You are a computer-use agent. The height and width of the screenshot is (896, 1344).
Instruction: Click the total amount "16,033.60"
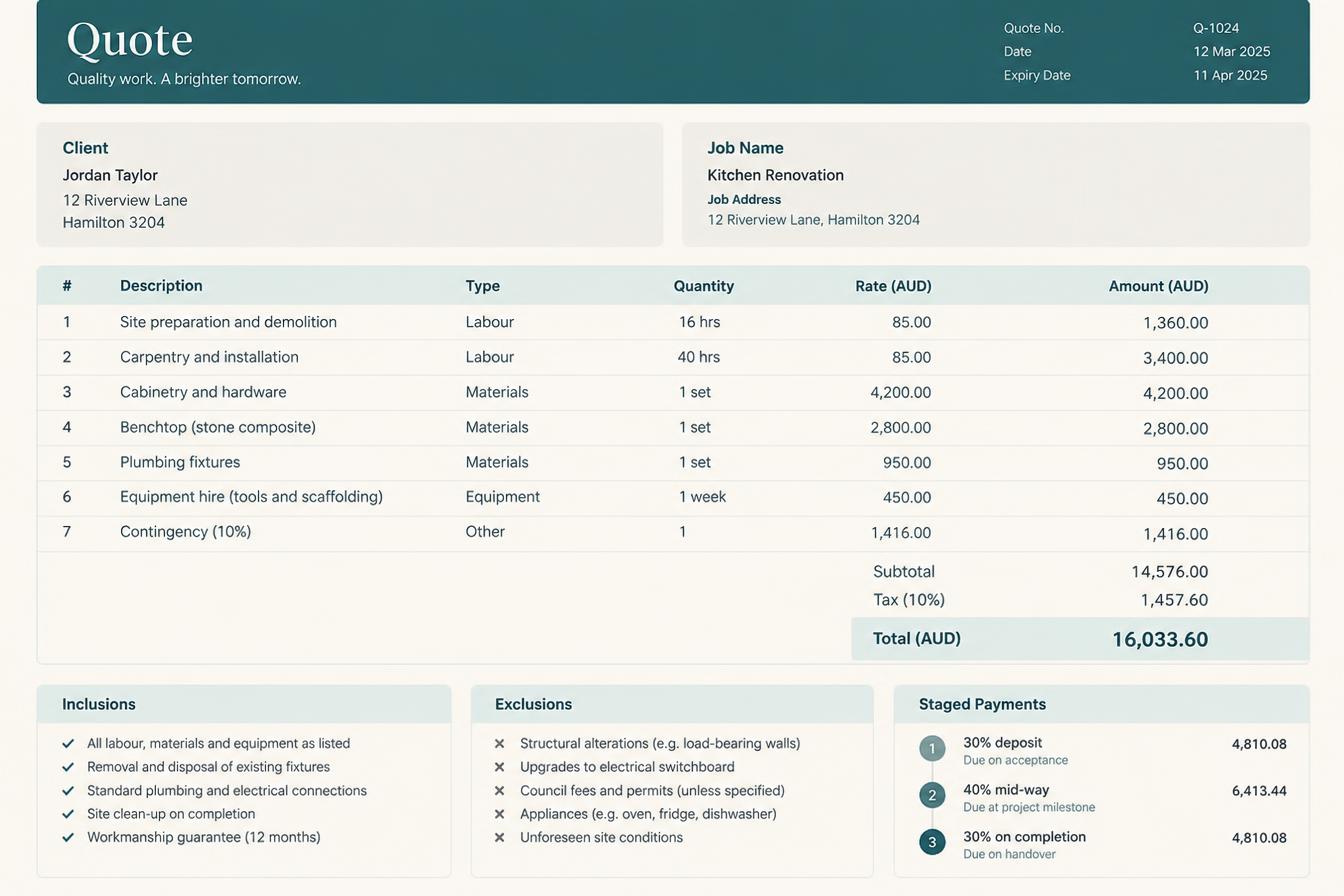1160,640
